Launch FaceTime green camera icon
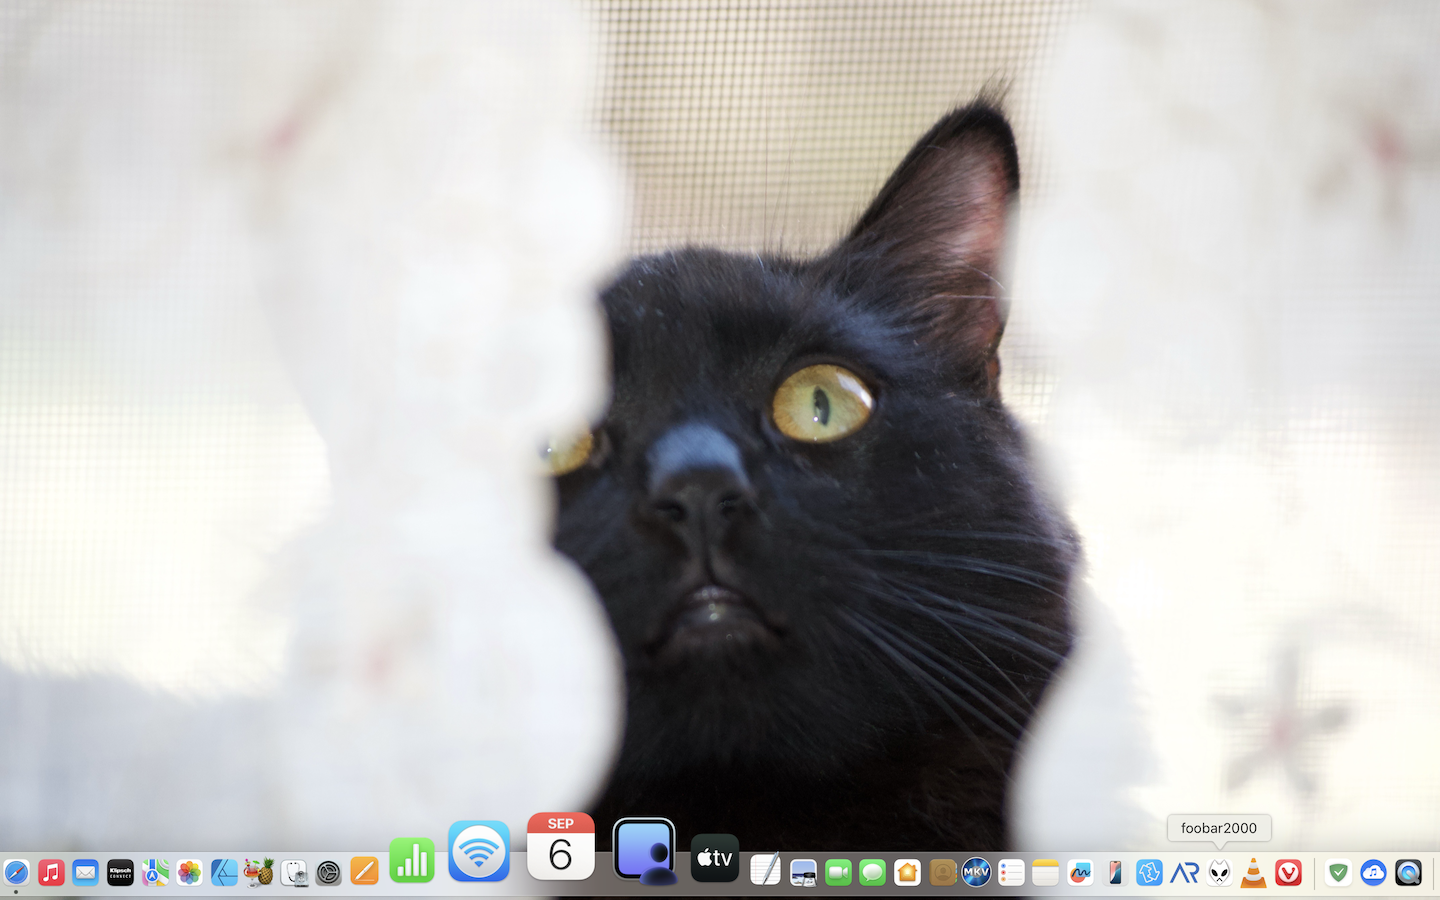Image resolution: width=1440 pixels, height=900 pixels. (838, 873)
